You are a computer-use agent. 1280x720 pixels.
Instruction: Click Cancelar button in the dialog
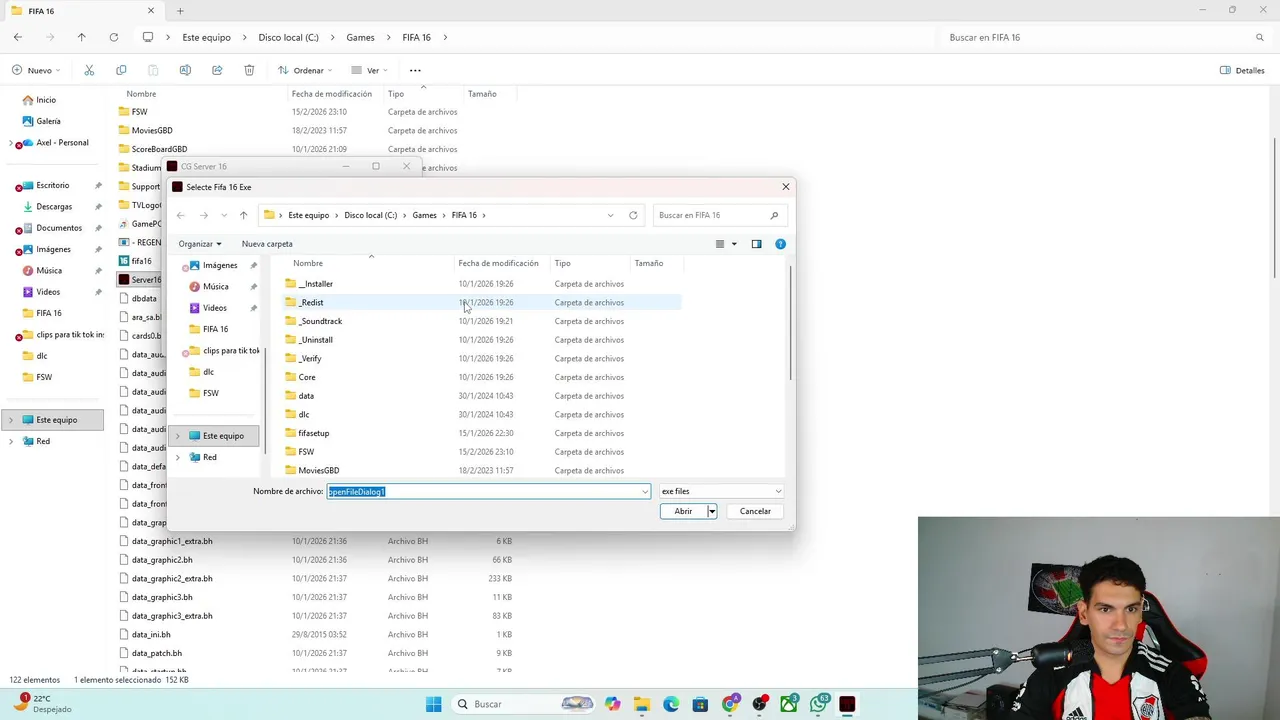pos(755,511)
